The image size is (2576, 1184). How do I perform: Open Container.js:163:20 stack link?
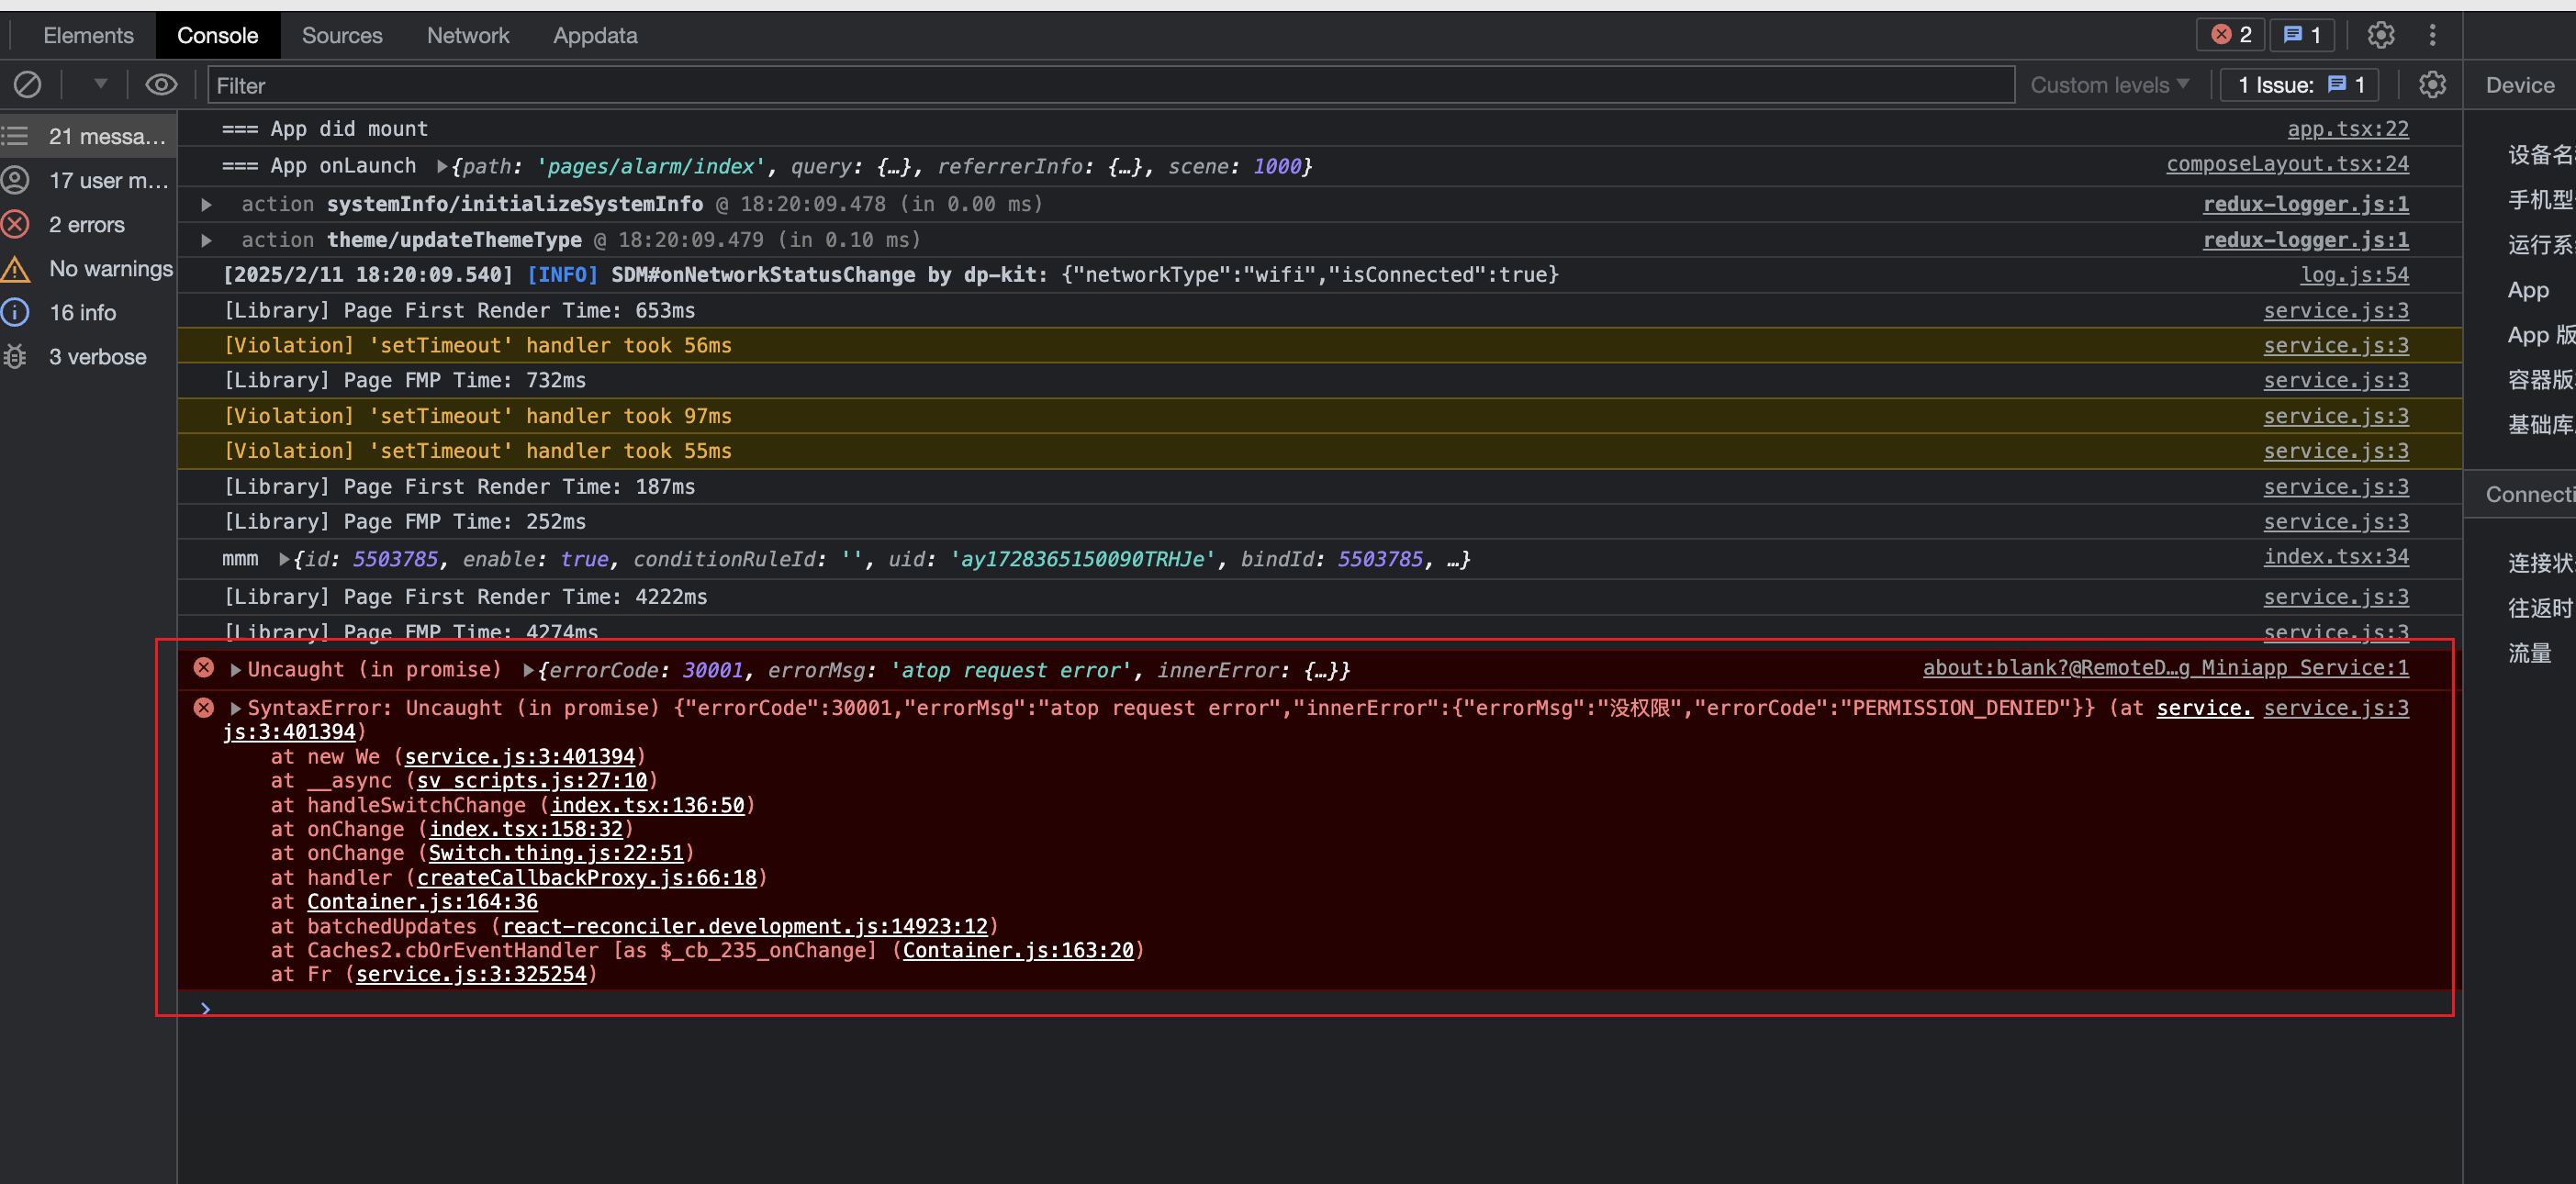click(1018, 951)
